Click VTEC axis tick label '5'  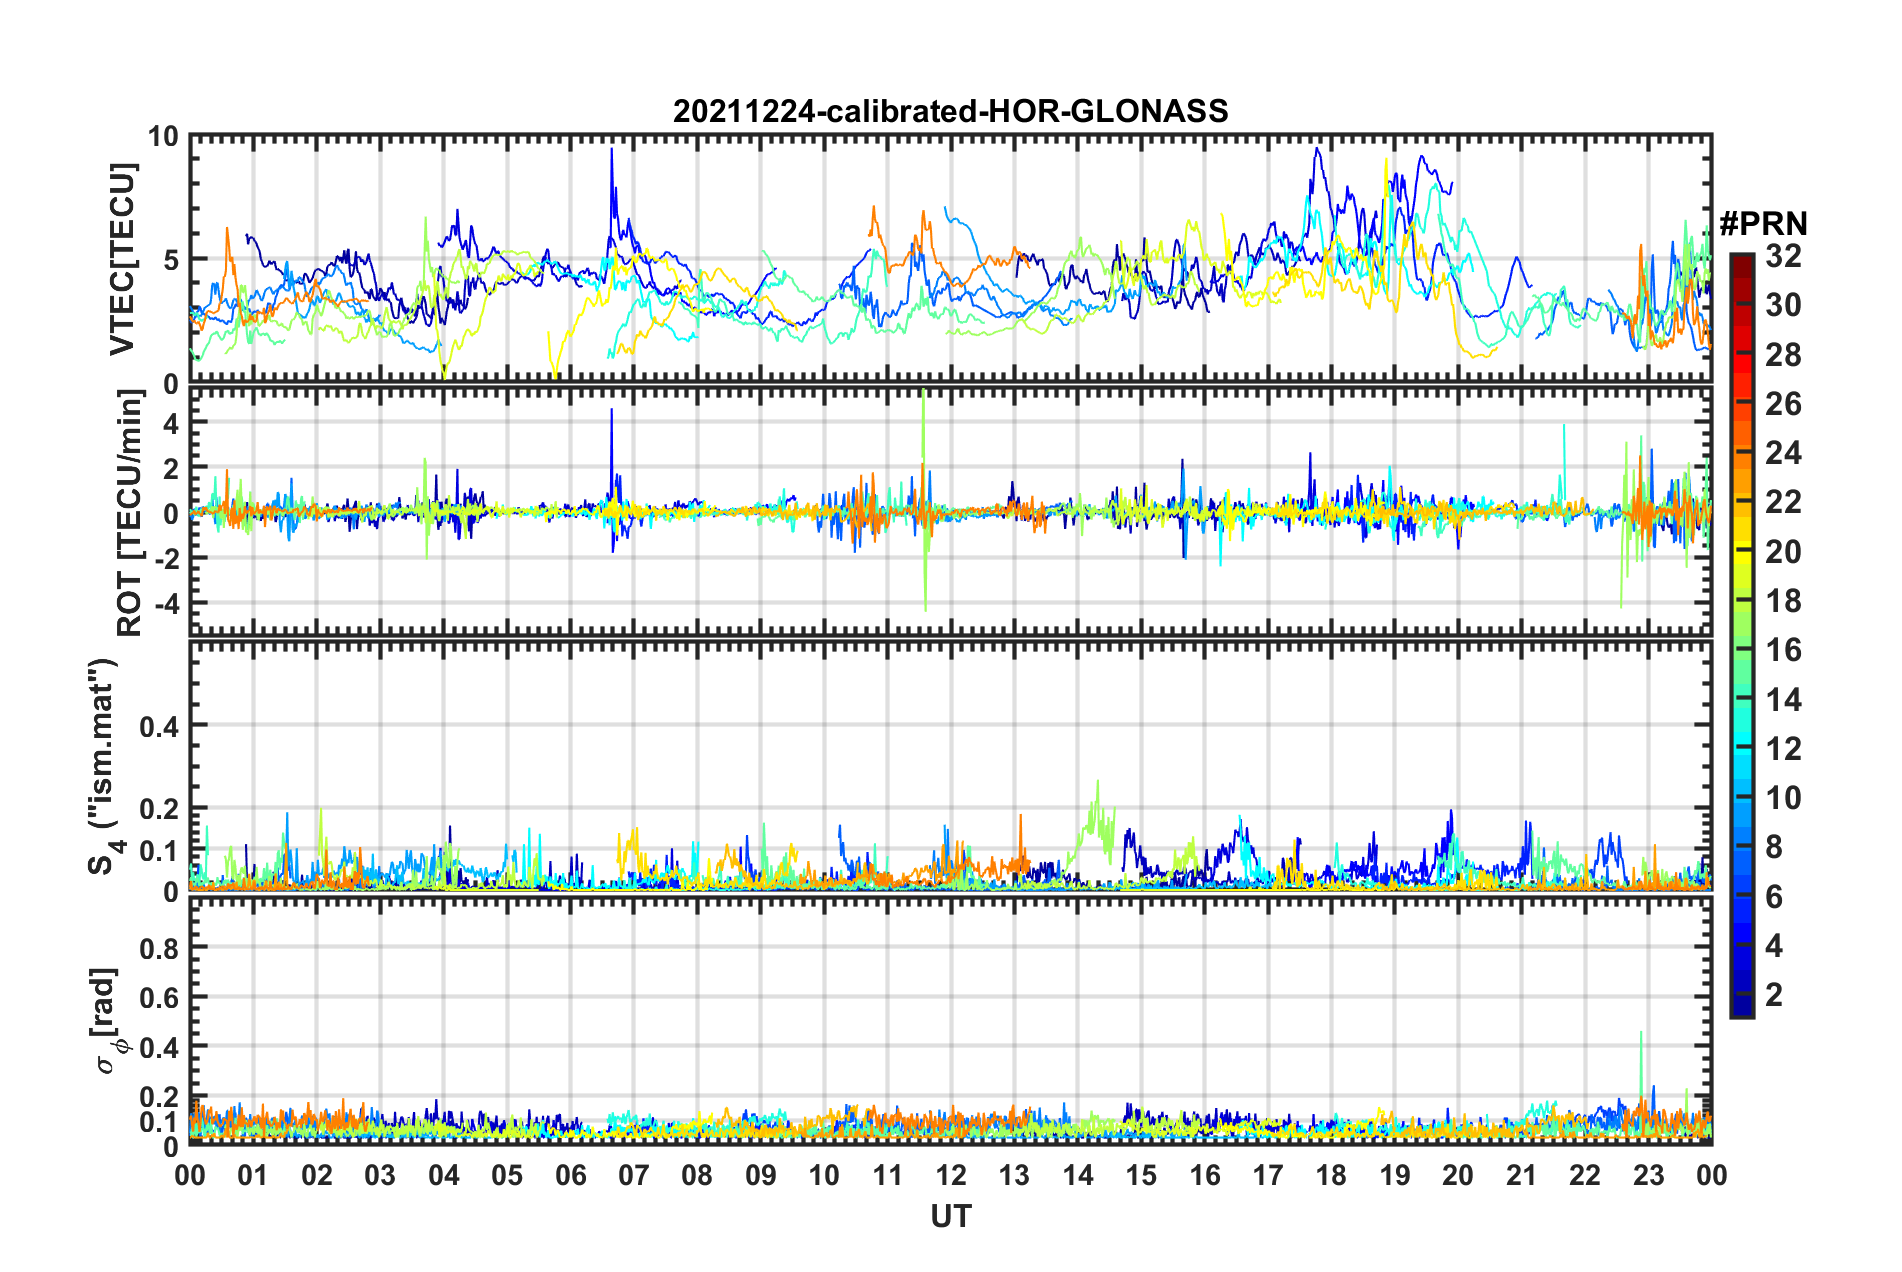click(x=171, y=260)
